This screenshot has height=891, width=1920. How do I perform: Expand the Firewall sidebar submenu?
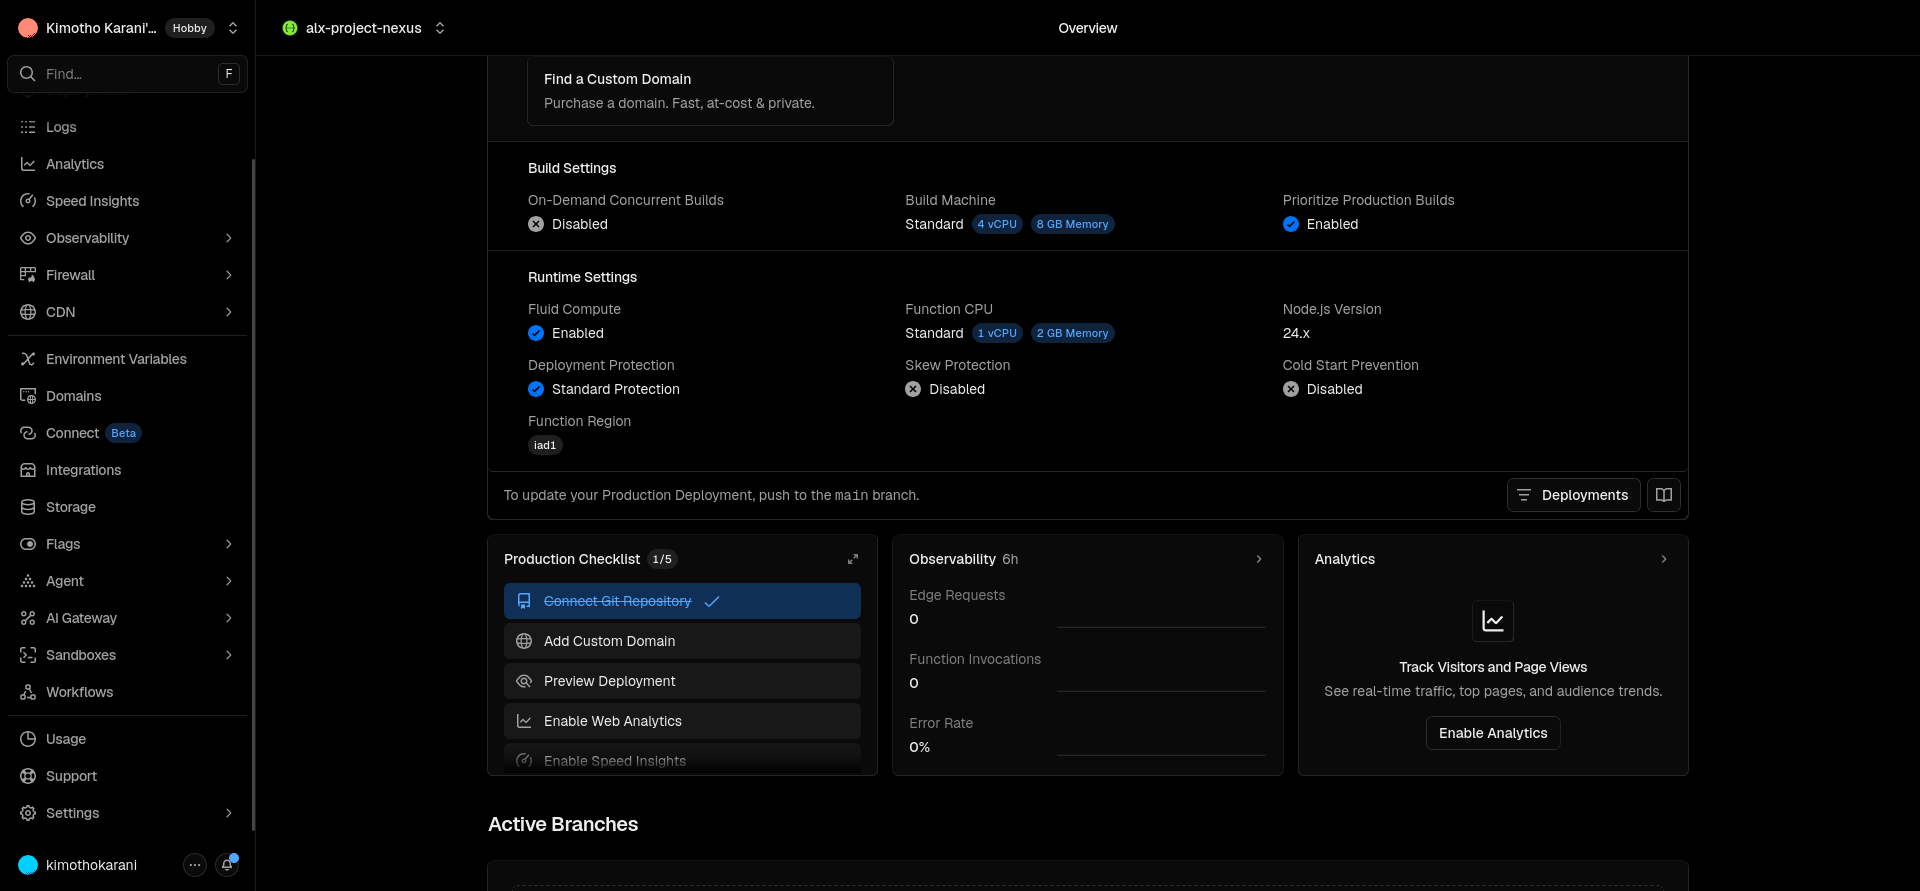coord(229,275)
